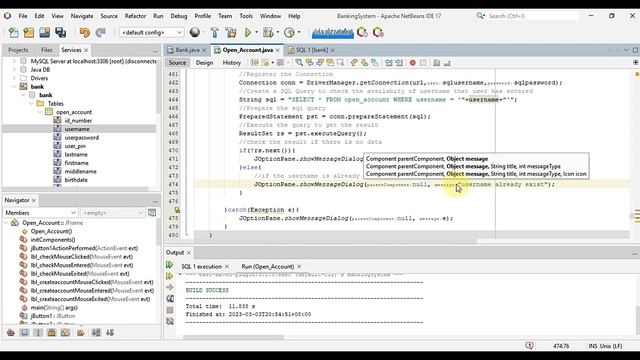
Task: Toggle Show Inner Classes filter in Navigator
Action: tap(65, 333)
